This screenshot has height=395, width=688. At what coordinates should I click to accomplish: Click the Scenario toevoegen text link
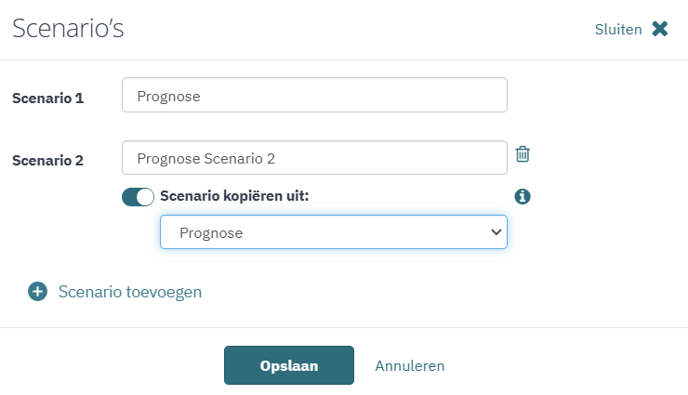point(130,292)
